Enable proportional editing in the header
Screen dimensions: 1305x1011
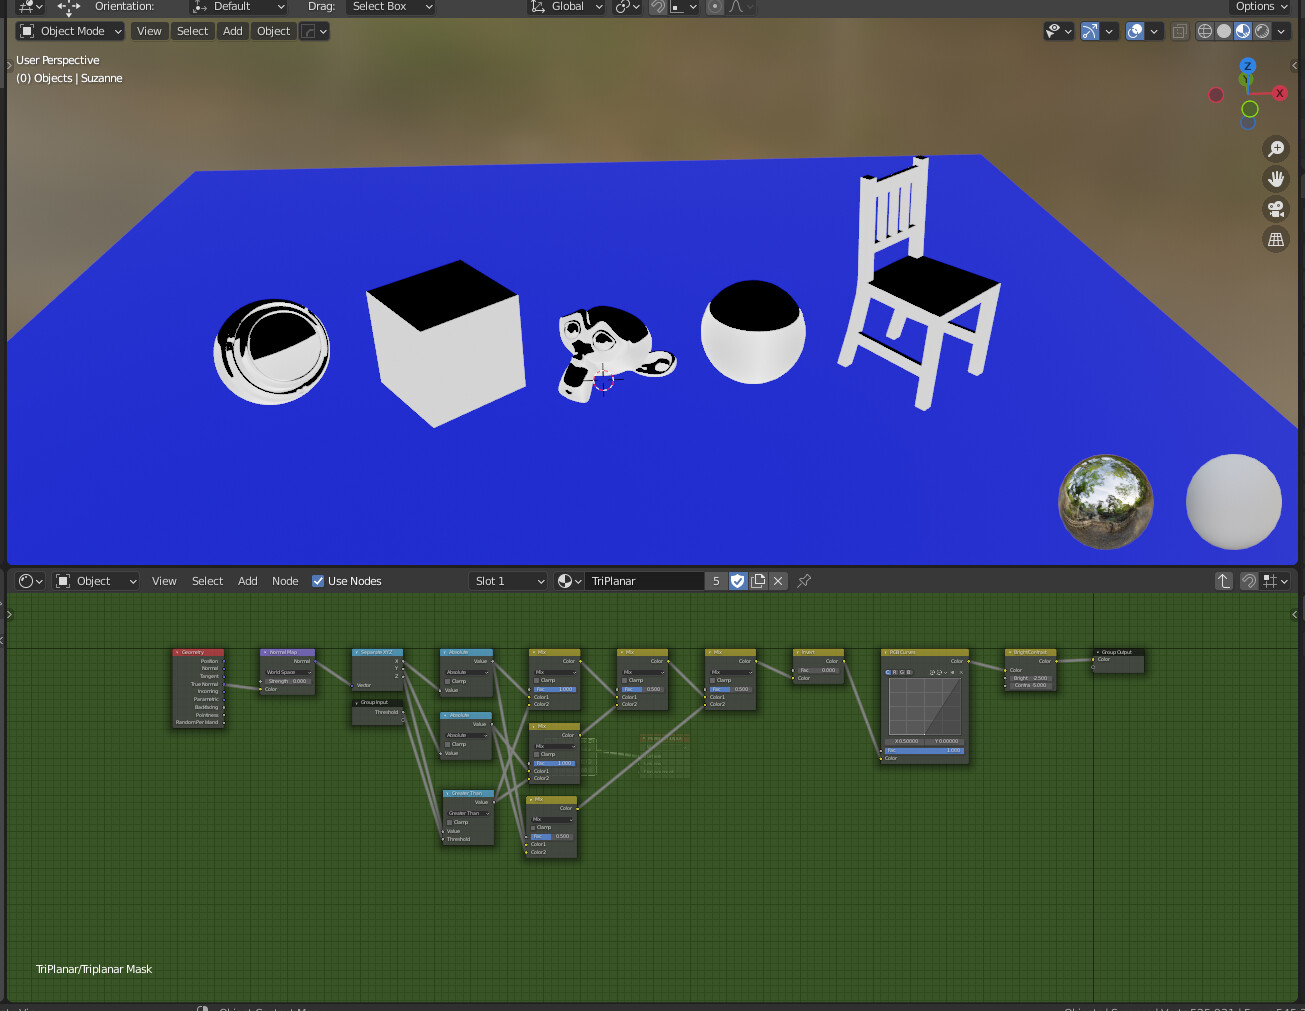pos(713,7)
